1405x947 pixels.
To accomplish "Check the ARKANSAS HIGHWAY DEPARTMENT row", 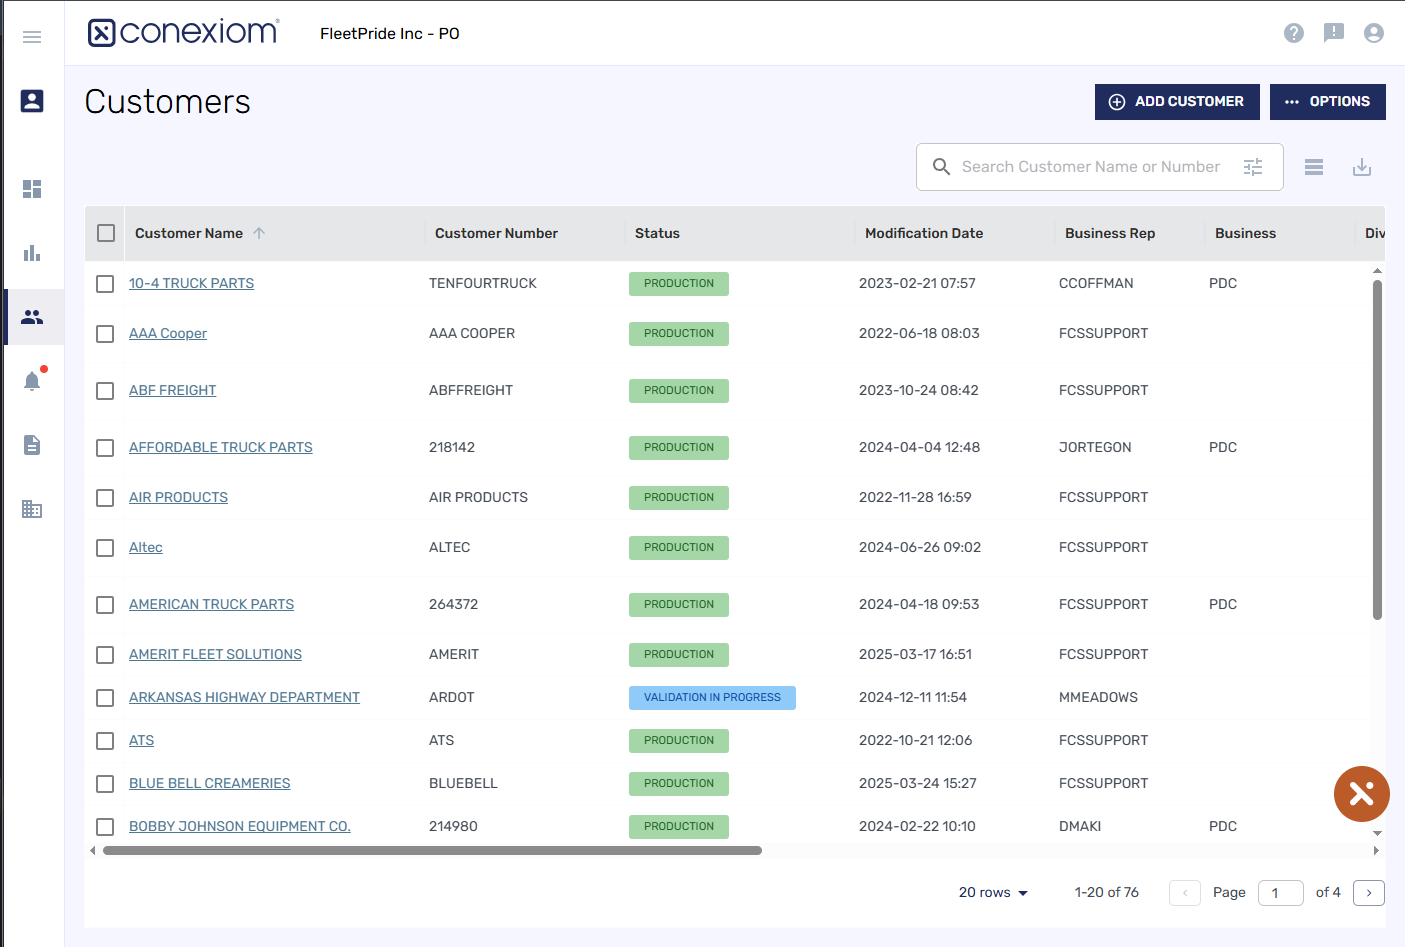I will (105, 698).
